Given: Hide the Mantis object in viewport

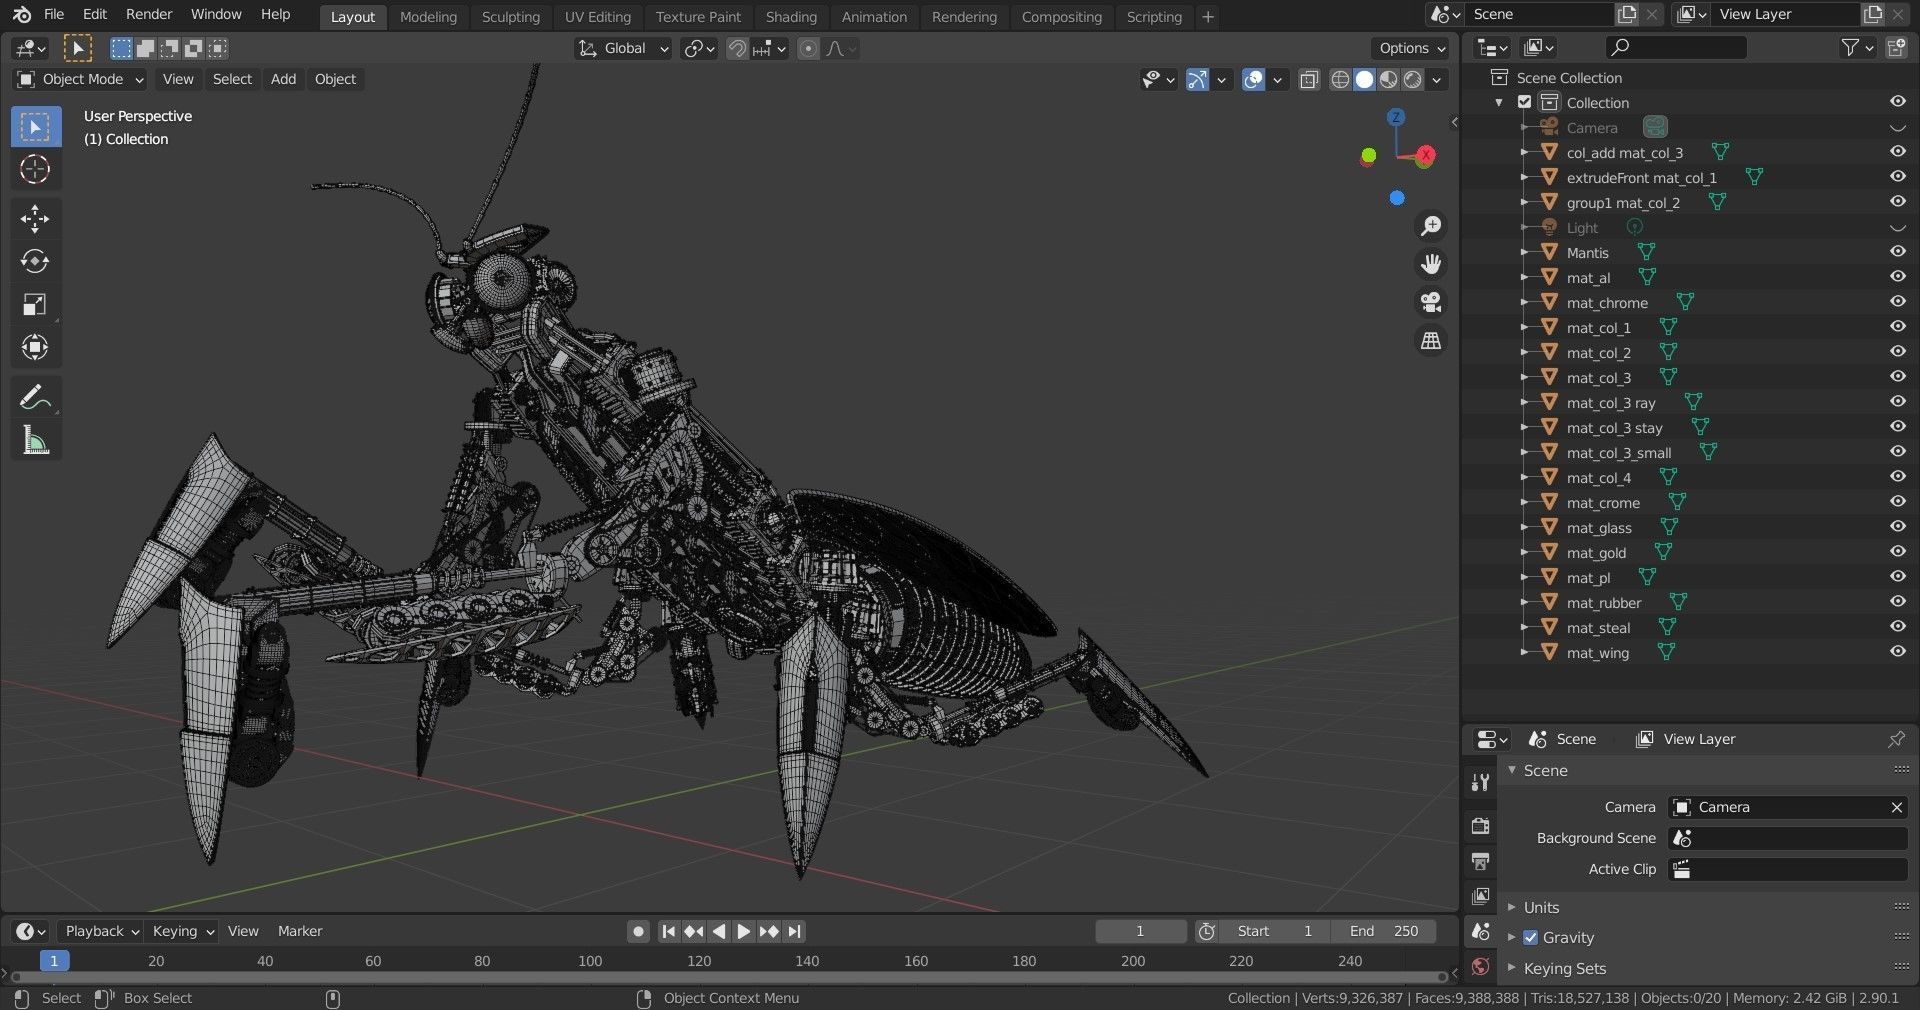Looking at the screenshot, I should click(1897, 252).
